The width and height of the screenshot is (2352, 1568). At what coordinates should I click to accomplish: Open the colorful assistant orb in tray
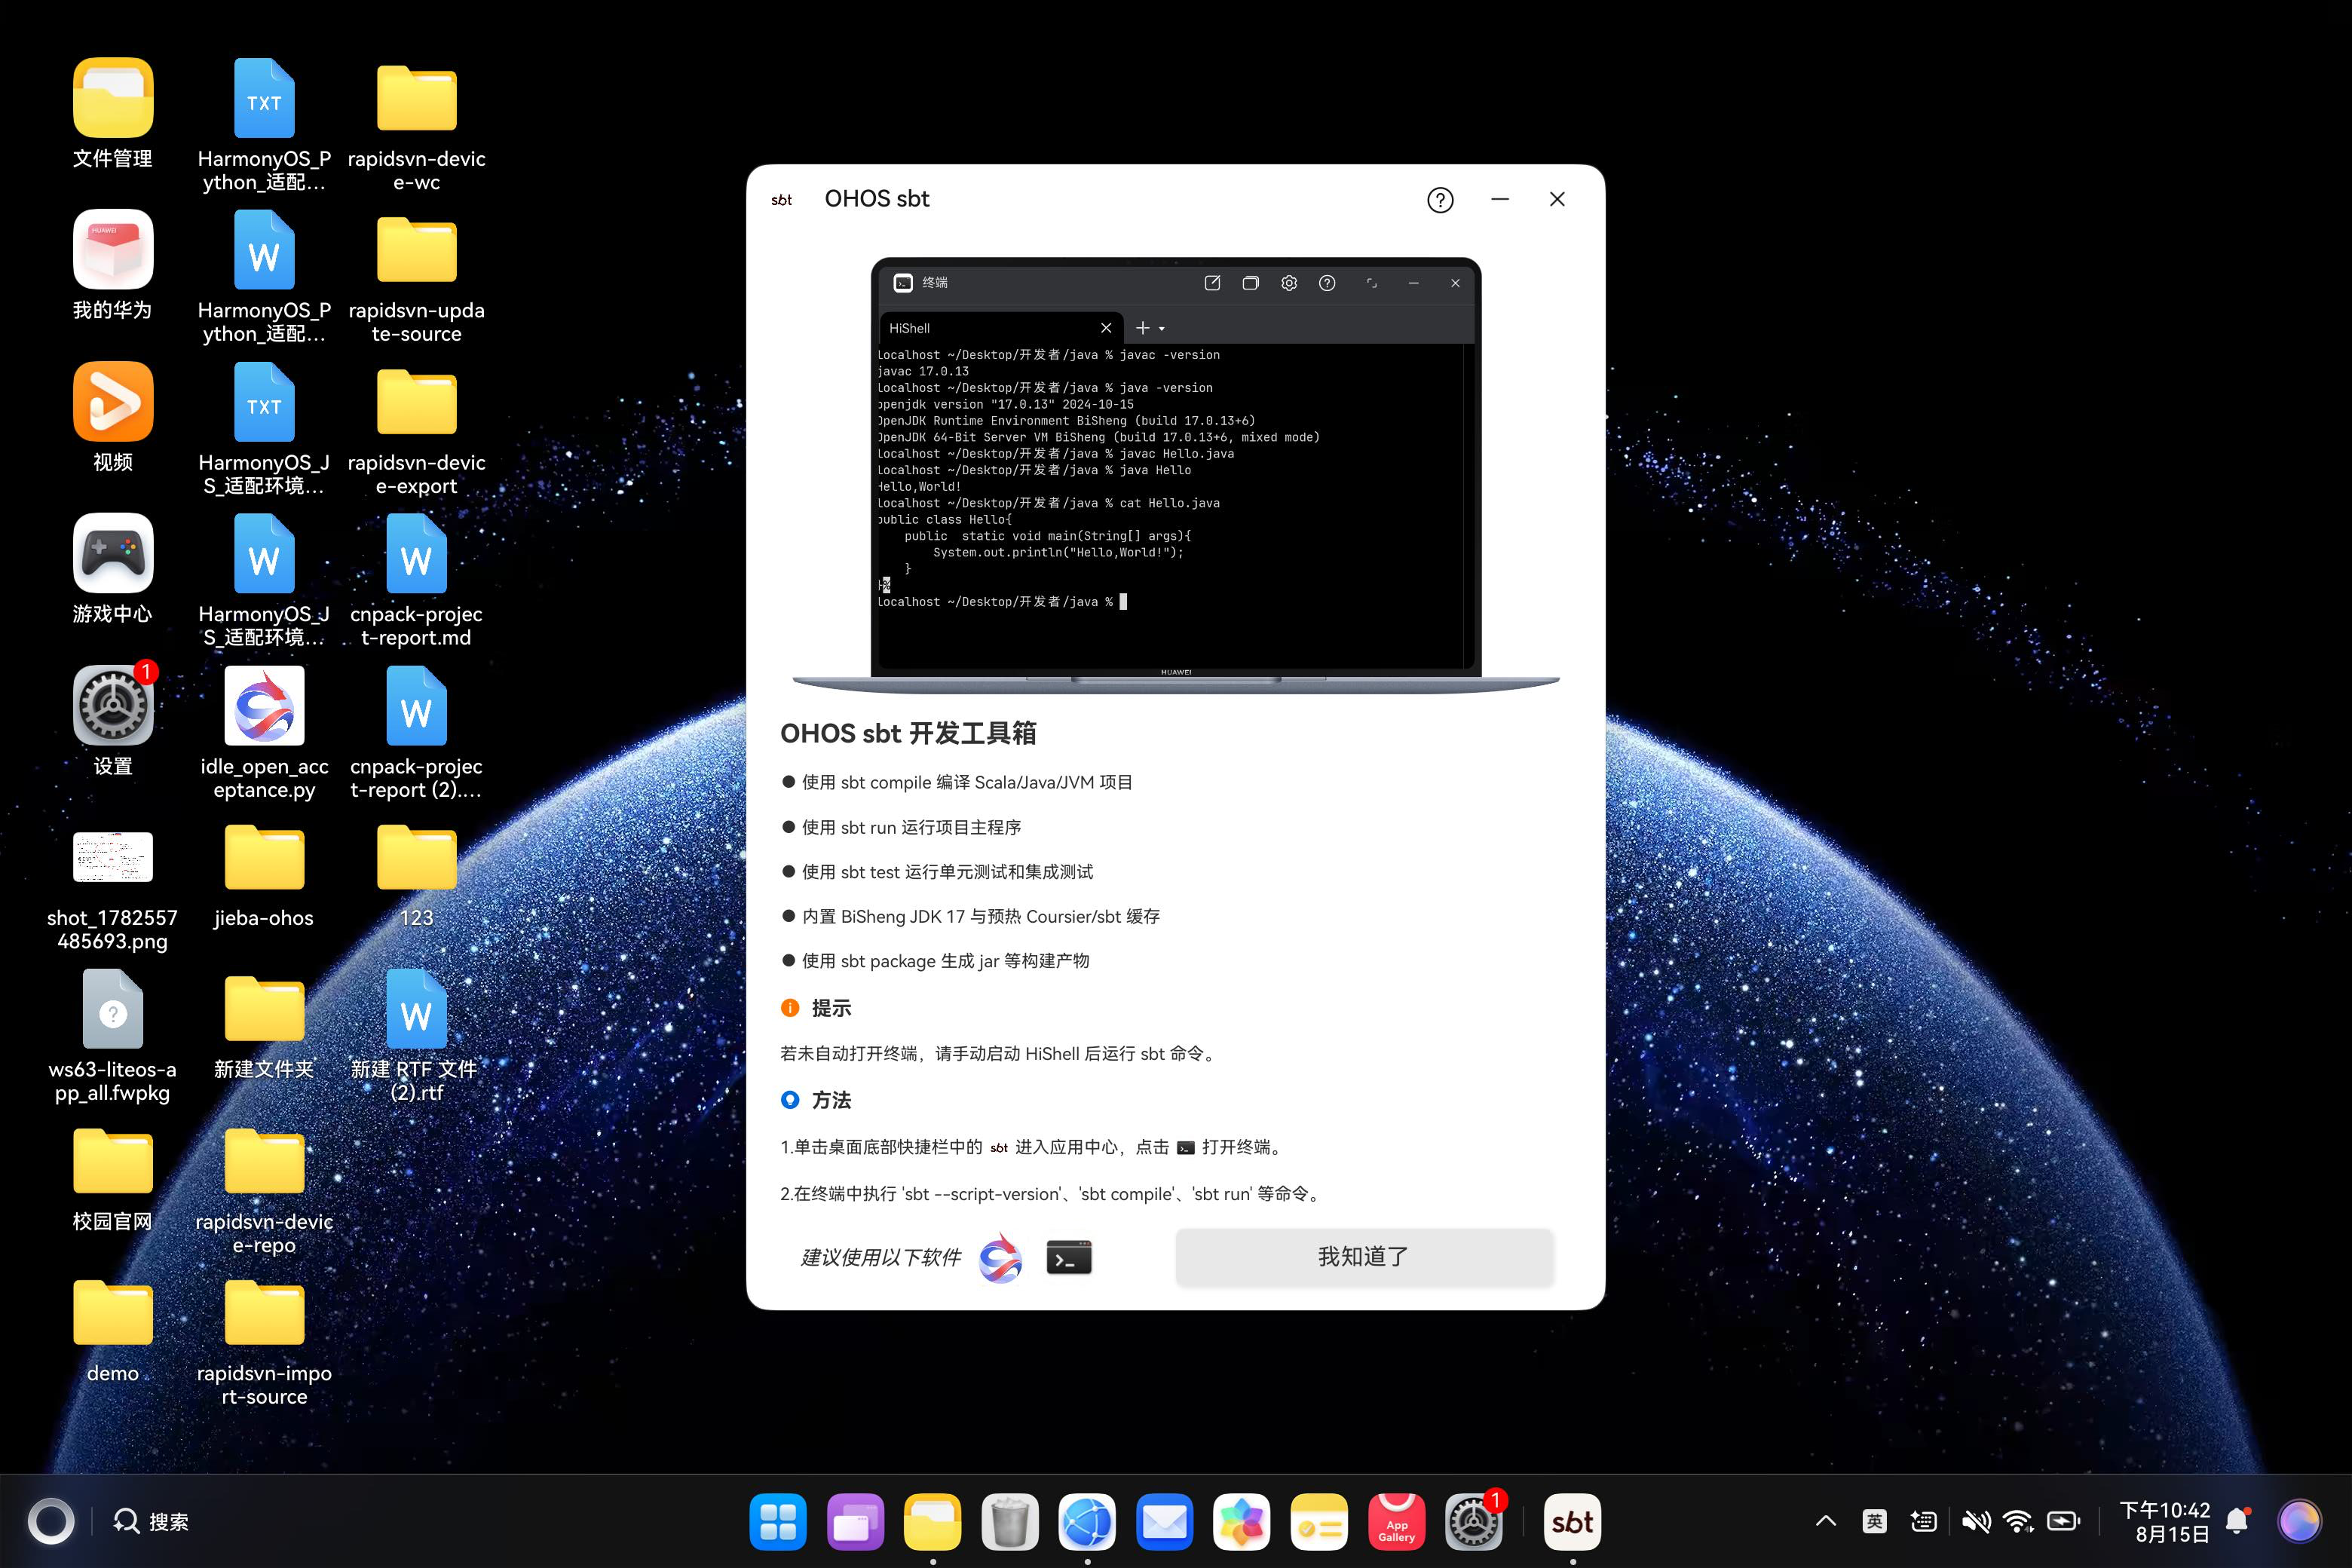click(2299, 1522)
